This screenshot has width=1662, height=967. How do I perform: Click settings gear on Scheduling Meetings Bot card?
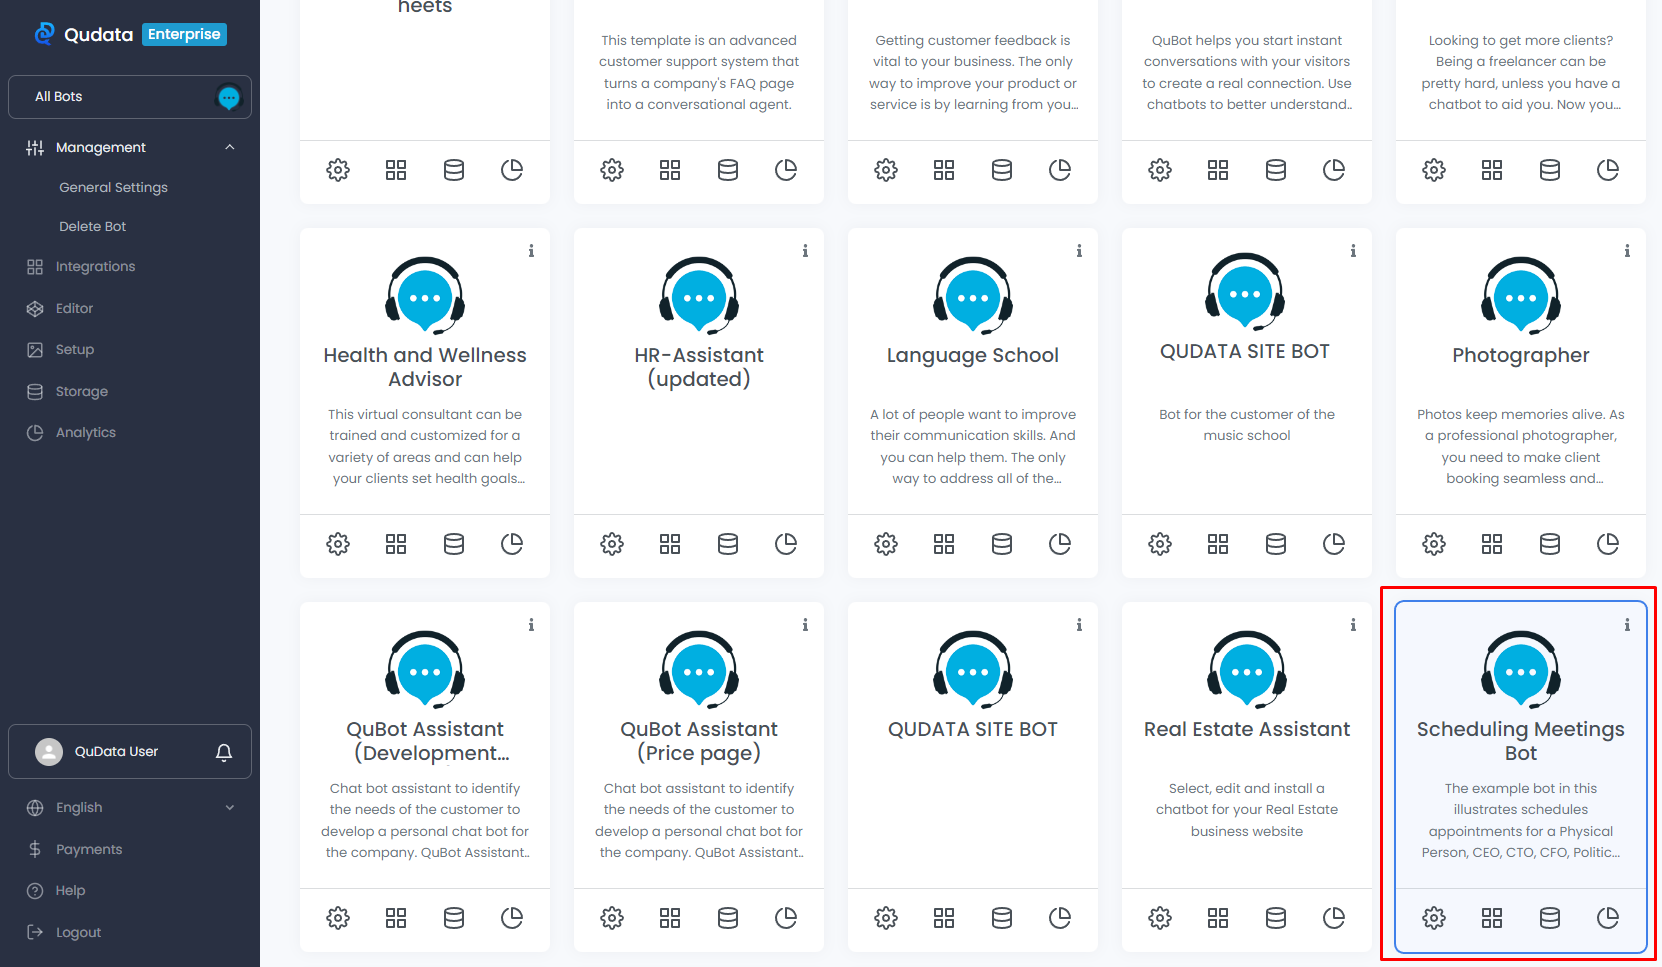coord(1434,918)
